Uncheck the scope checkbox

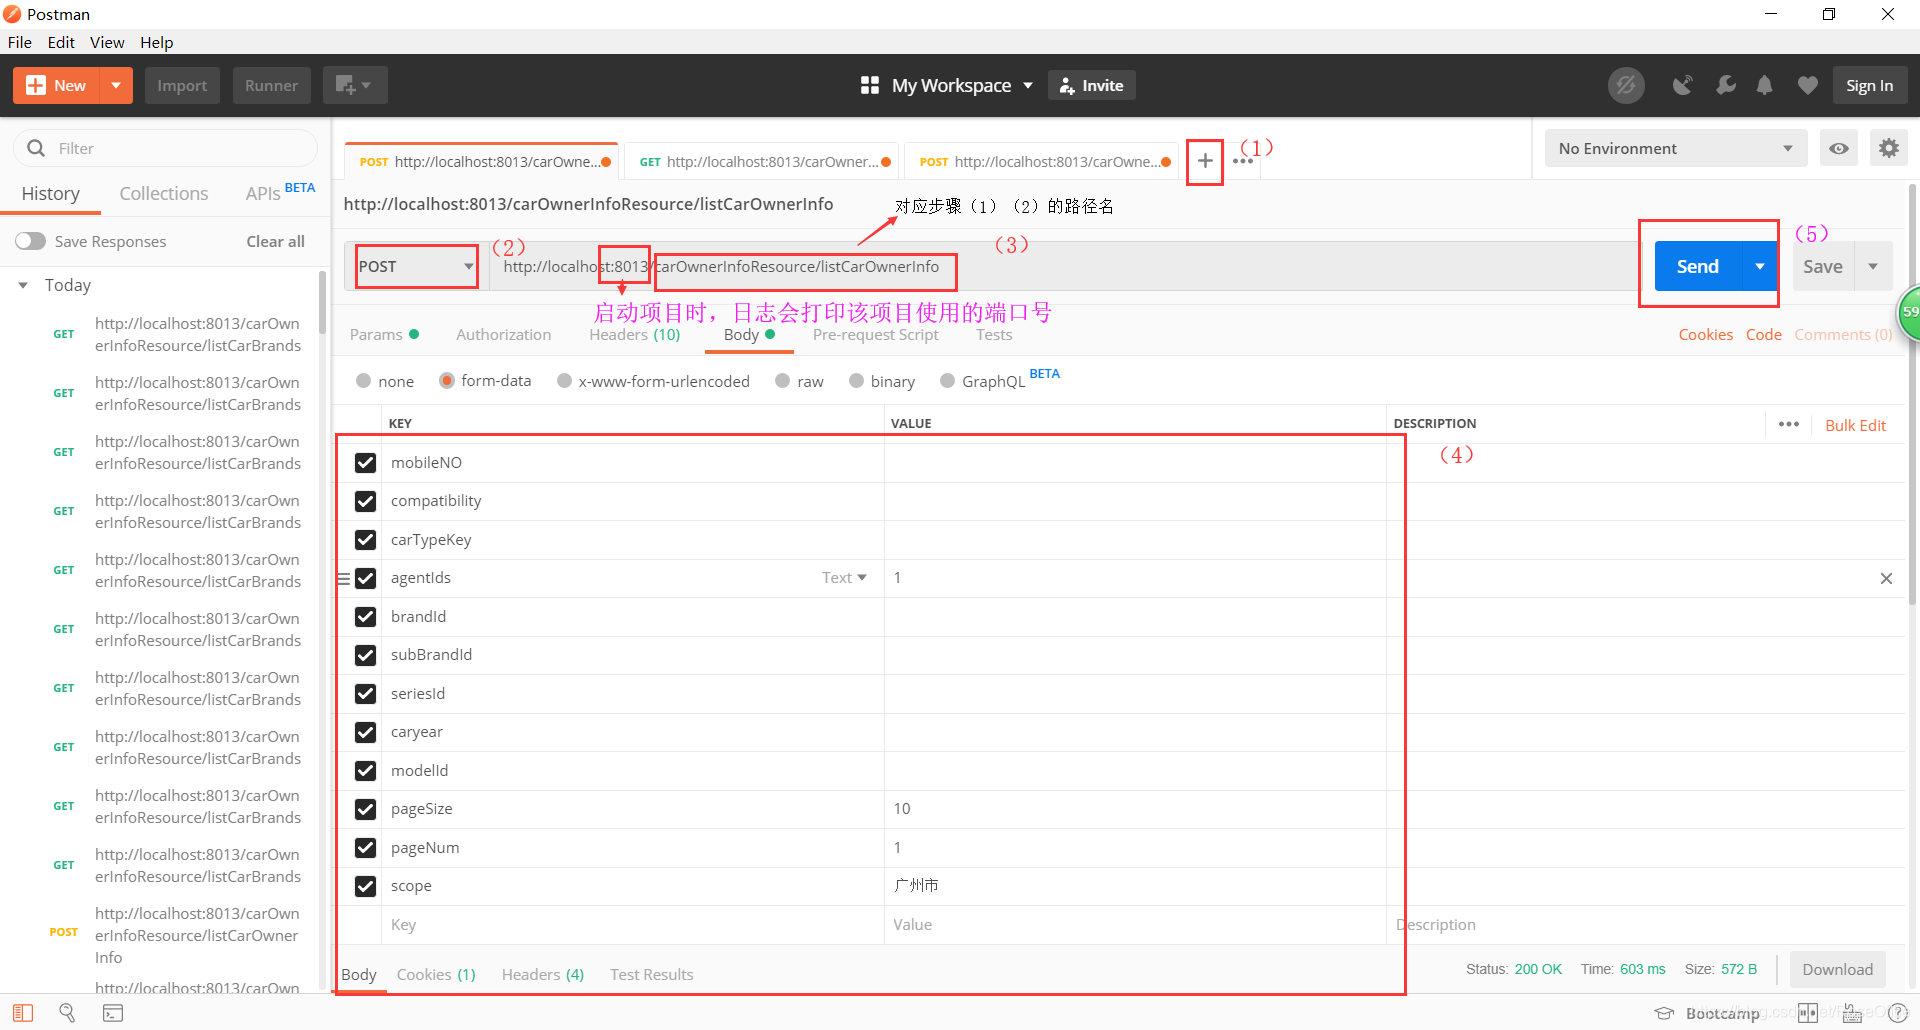(x=365, y=886)
